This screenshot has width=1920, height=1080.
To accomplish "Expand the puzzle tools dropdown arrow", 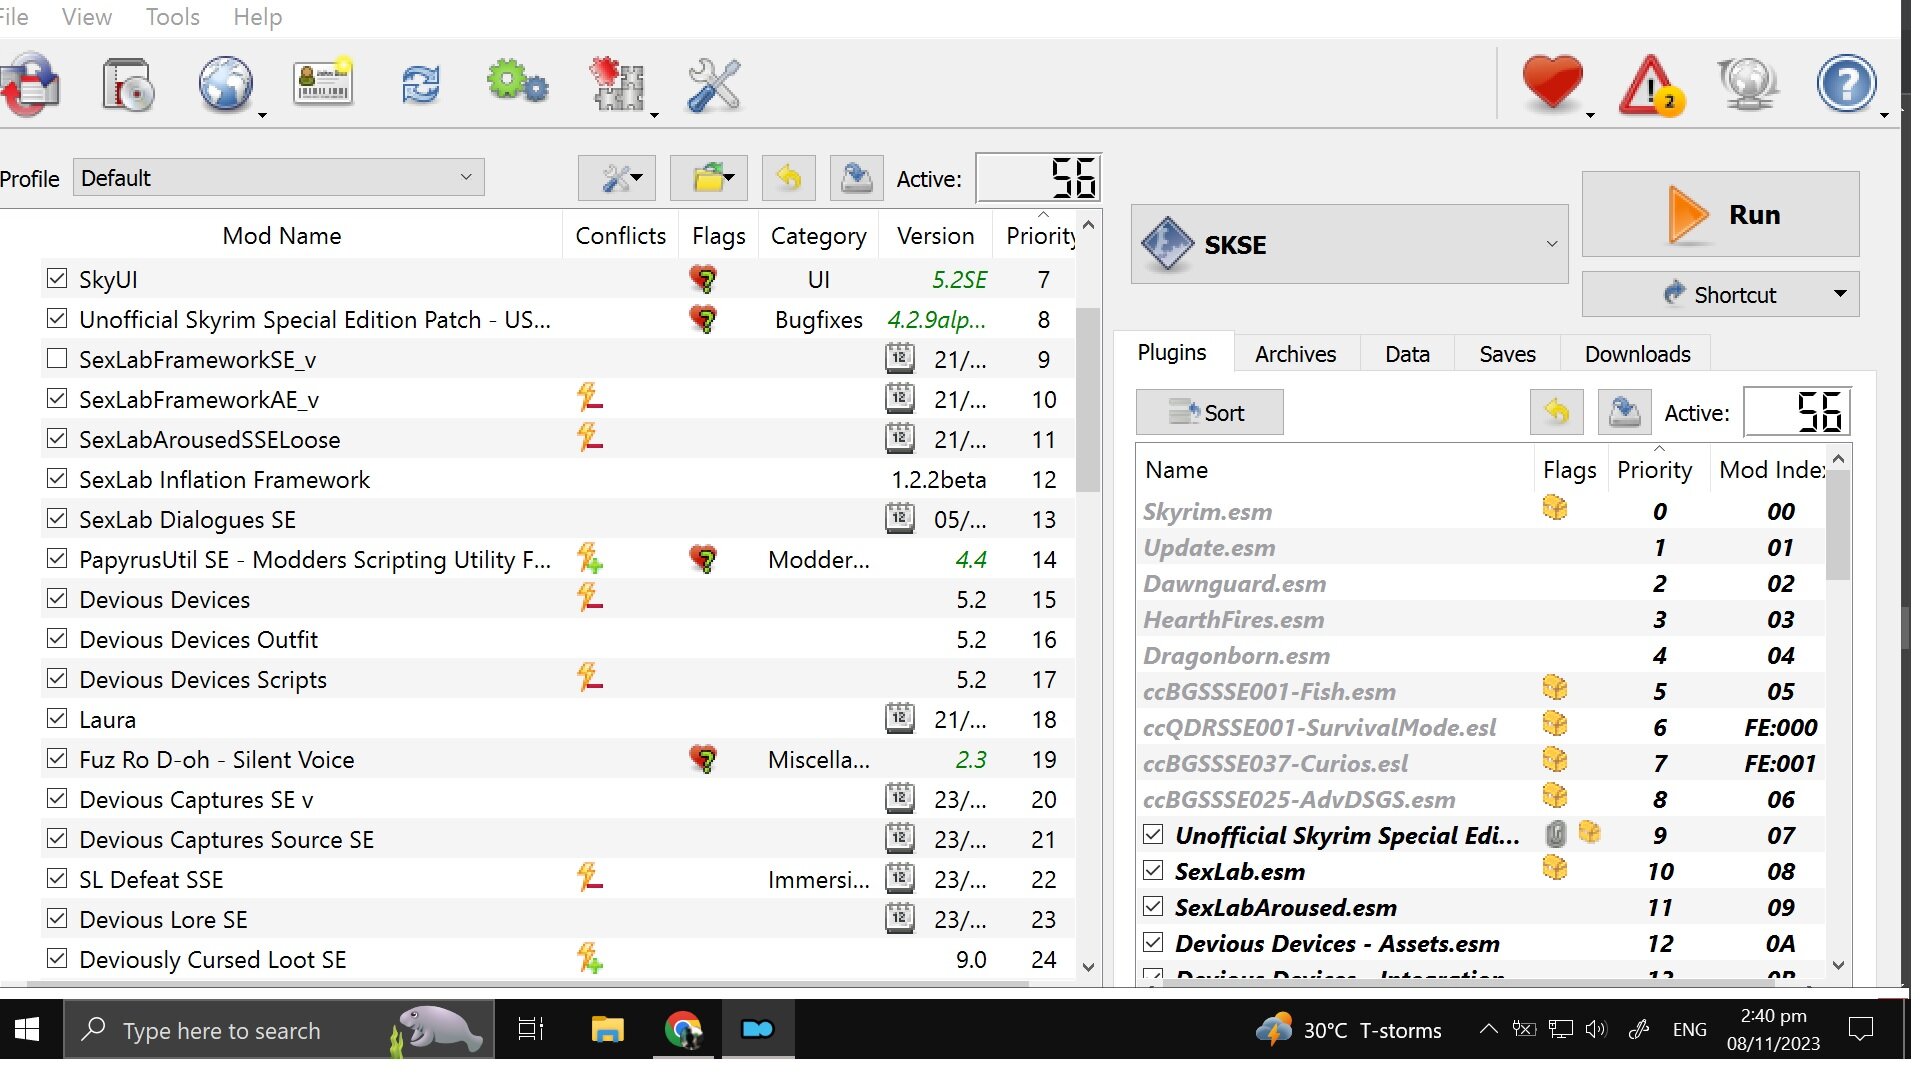I will tap(654, 115).
